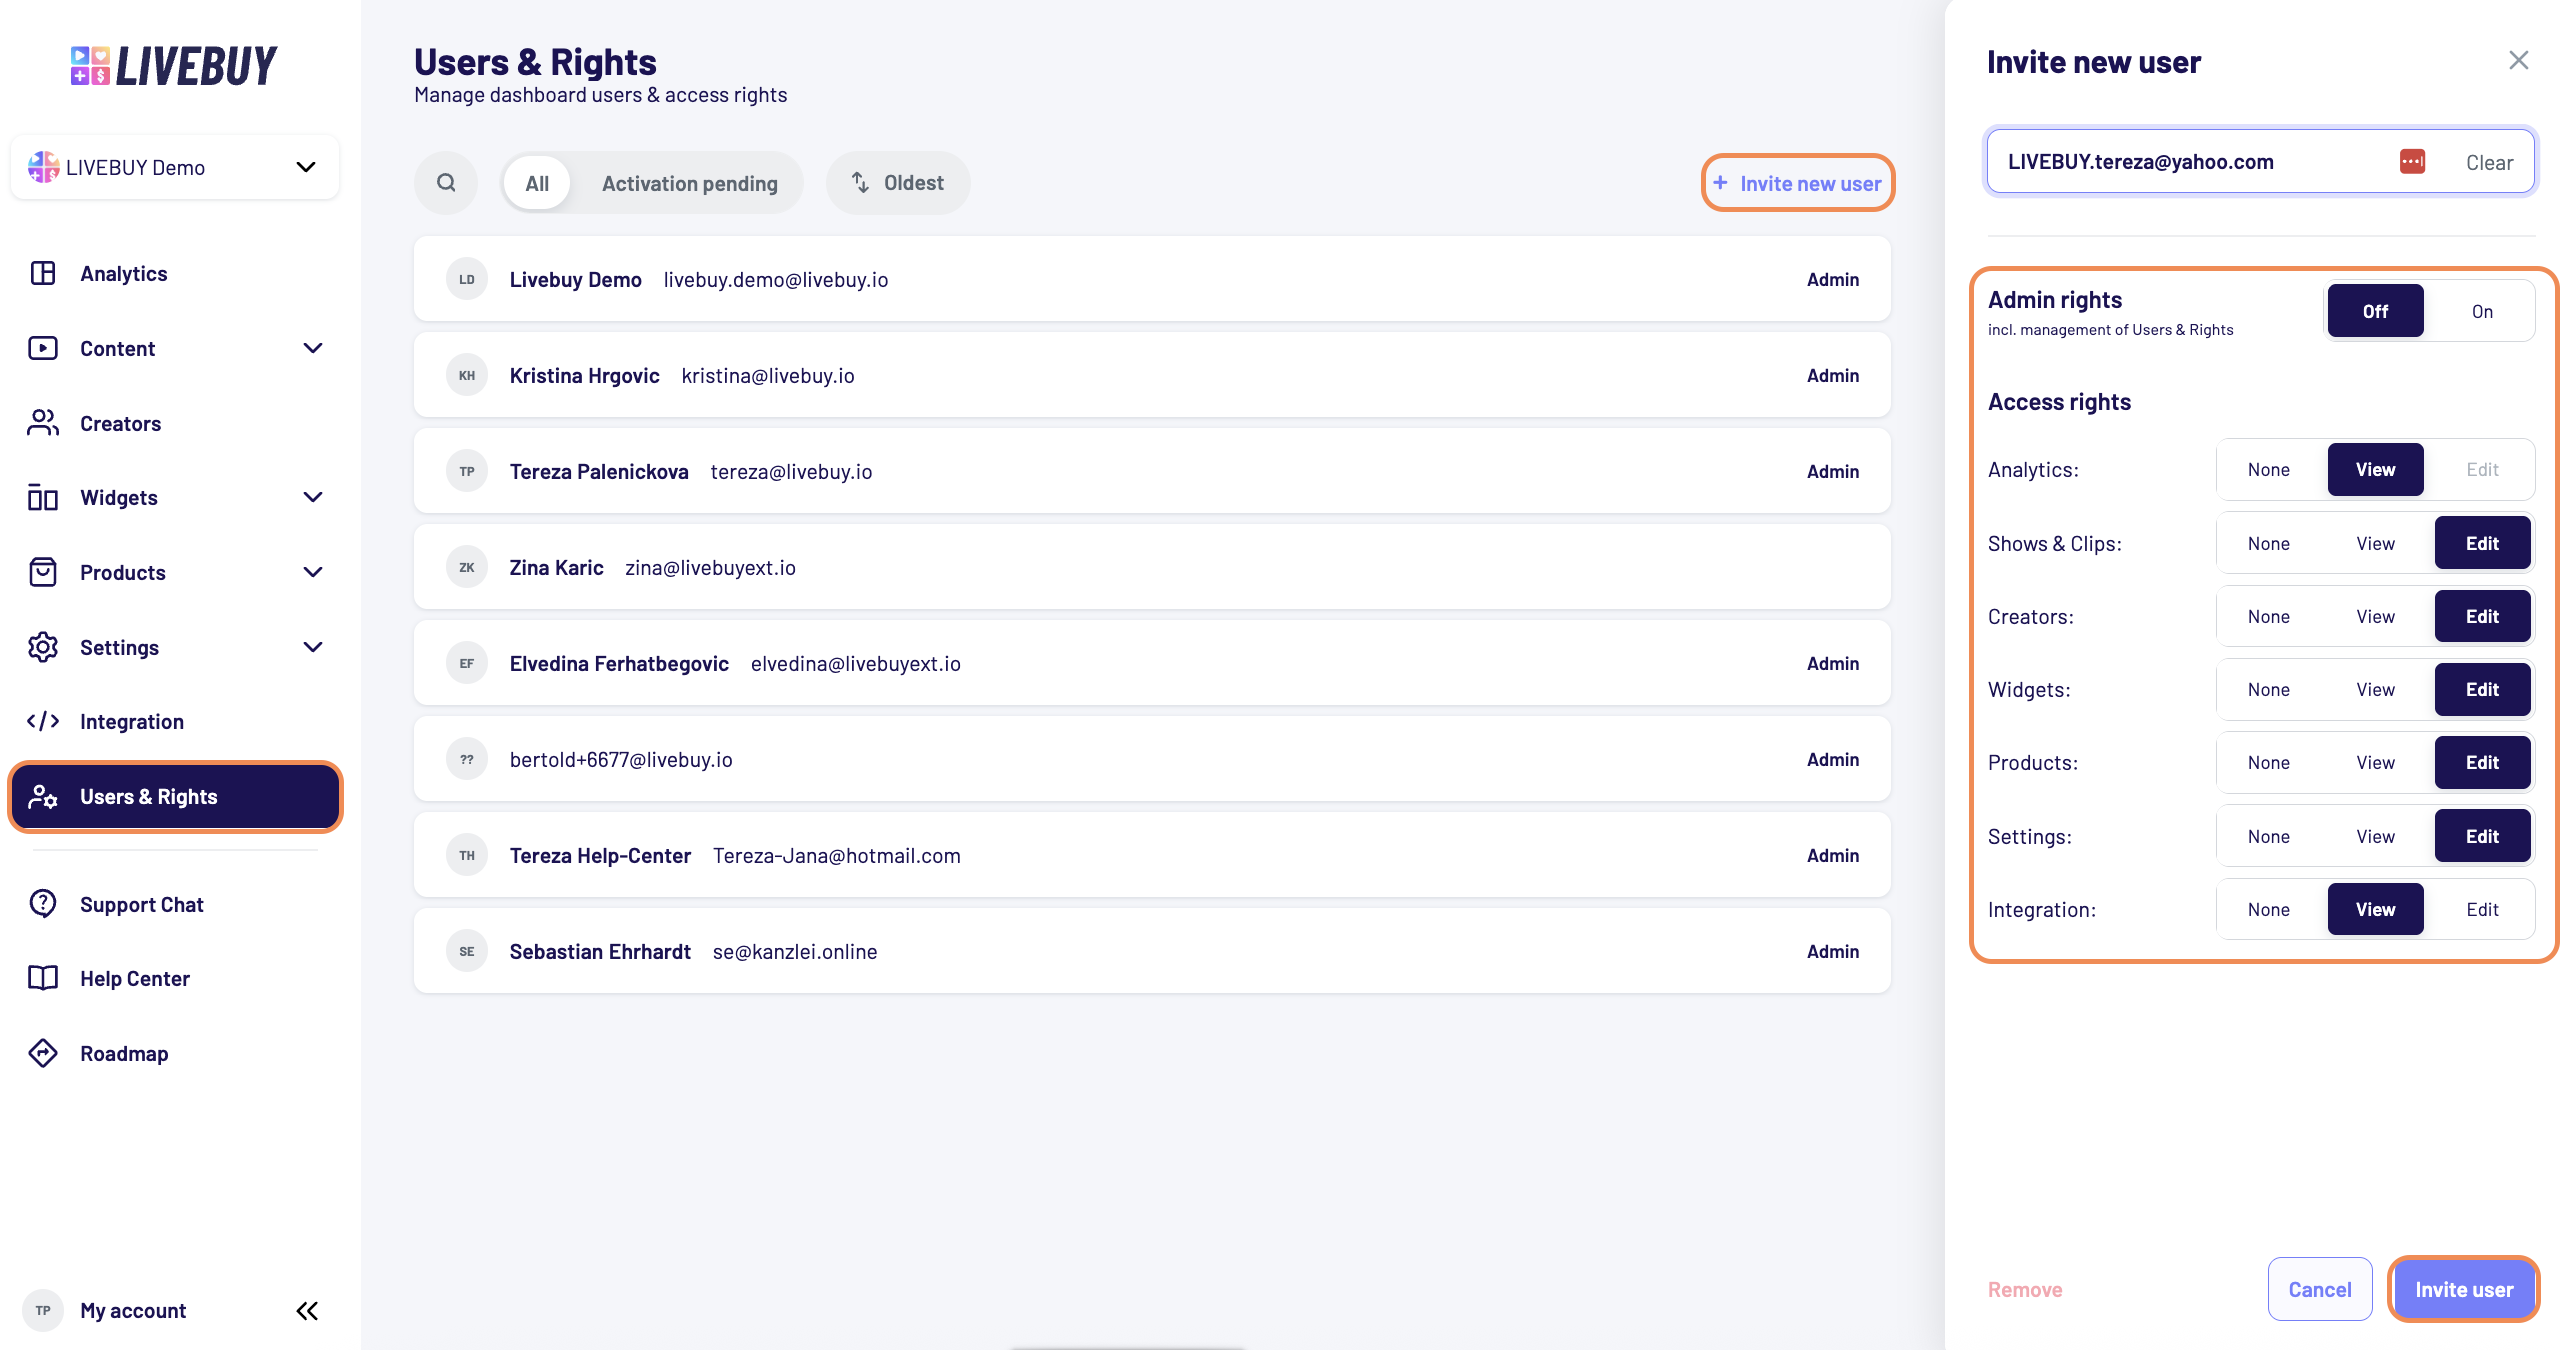This screenshot has height=1350, width=2574.
Task: Click the Settings gear icon
Action: (x=43, y=647)
